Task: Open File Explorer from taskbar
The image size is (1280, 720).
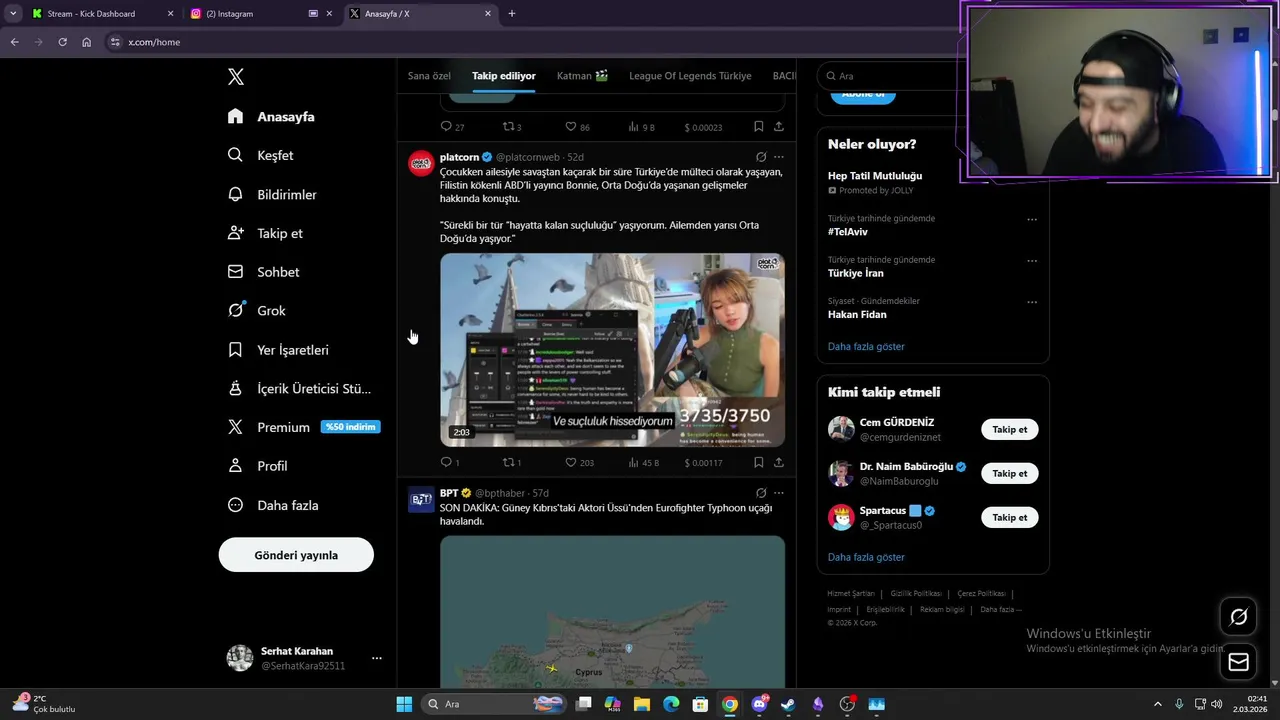Action: pos(642,704)
